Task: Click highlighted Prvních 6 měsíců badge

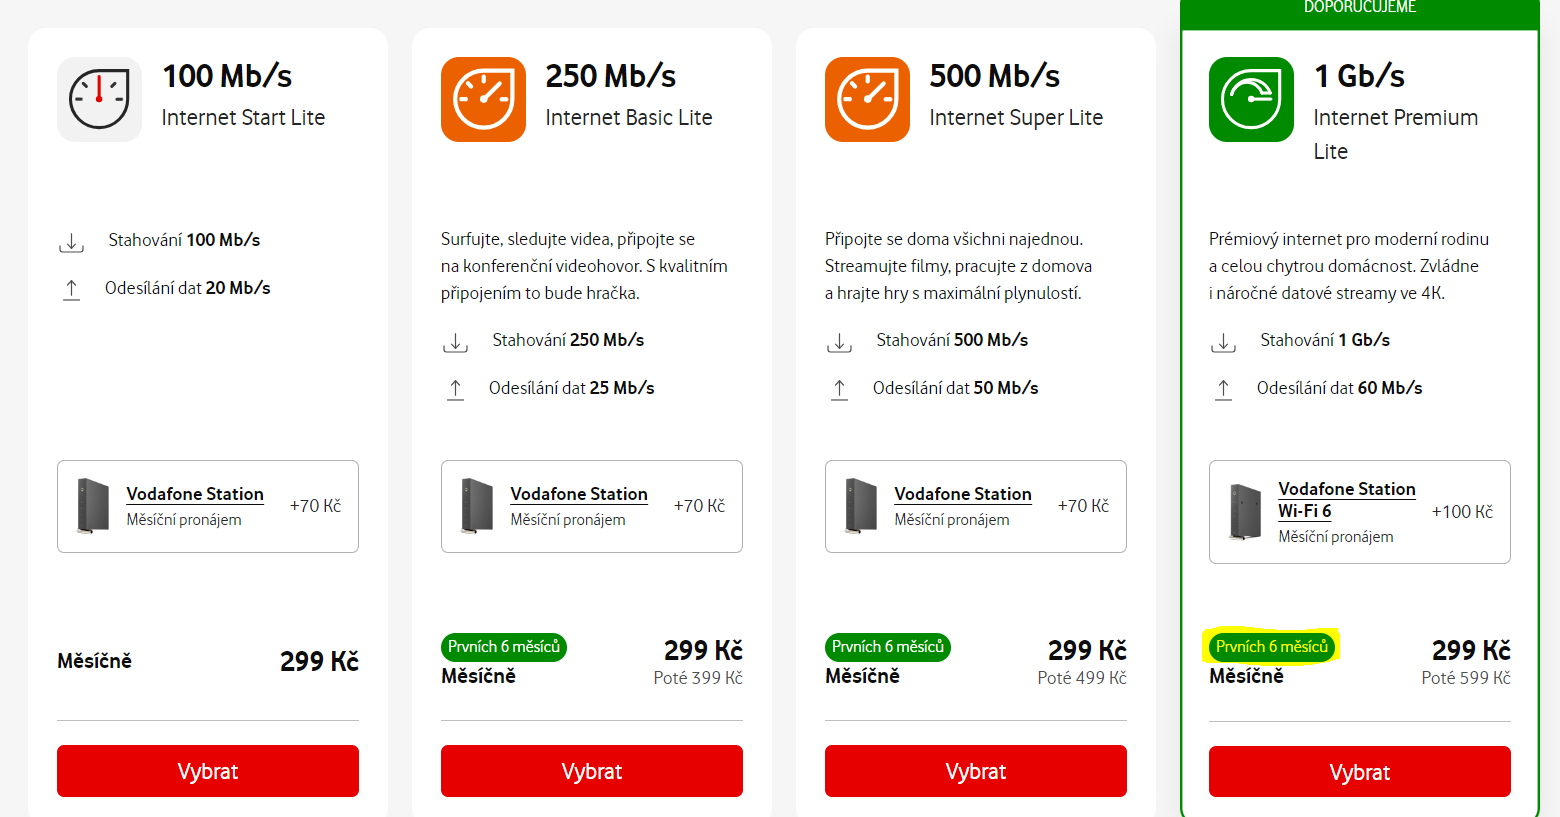Action: coord(1272,647)
